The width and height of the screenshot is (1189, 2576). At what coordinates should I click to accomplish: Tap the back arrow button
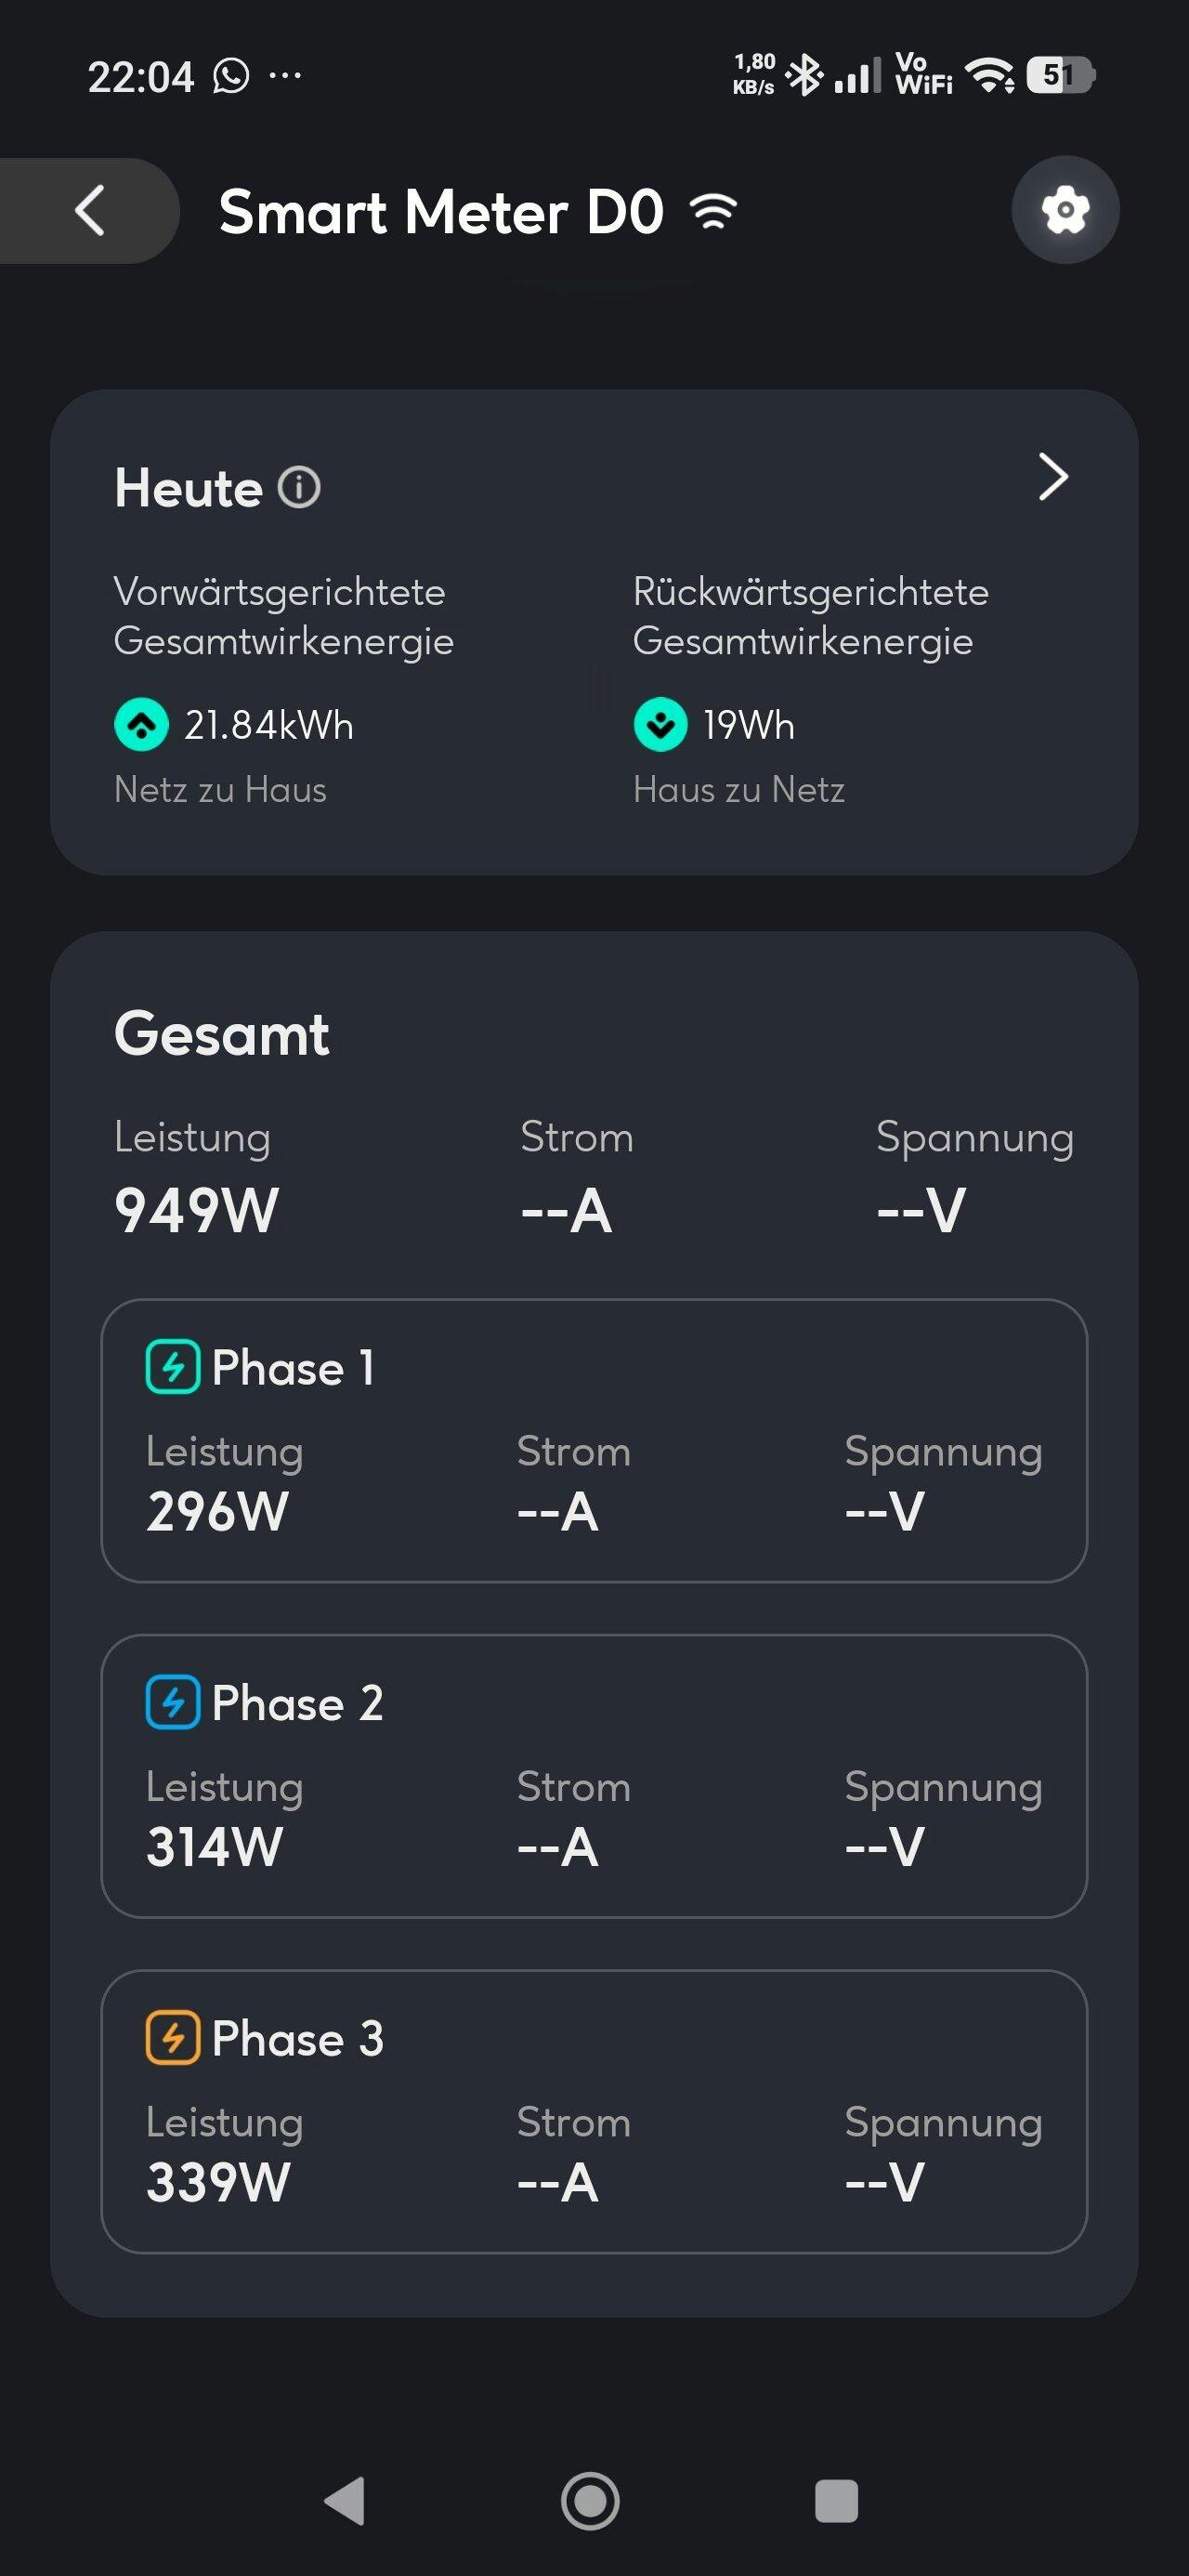coord(90,211)
